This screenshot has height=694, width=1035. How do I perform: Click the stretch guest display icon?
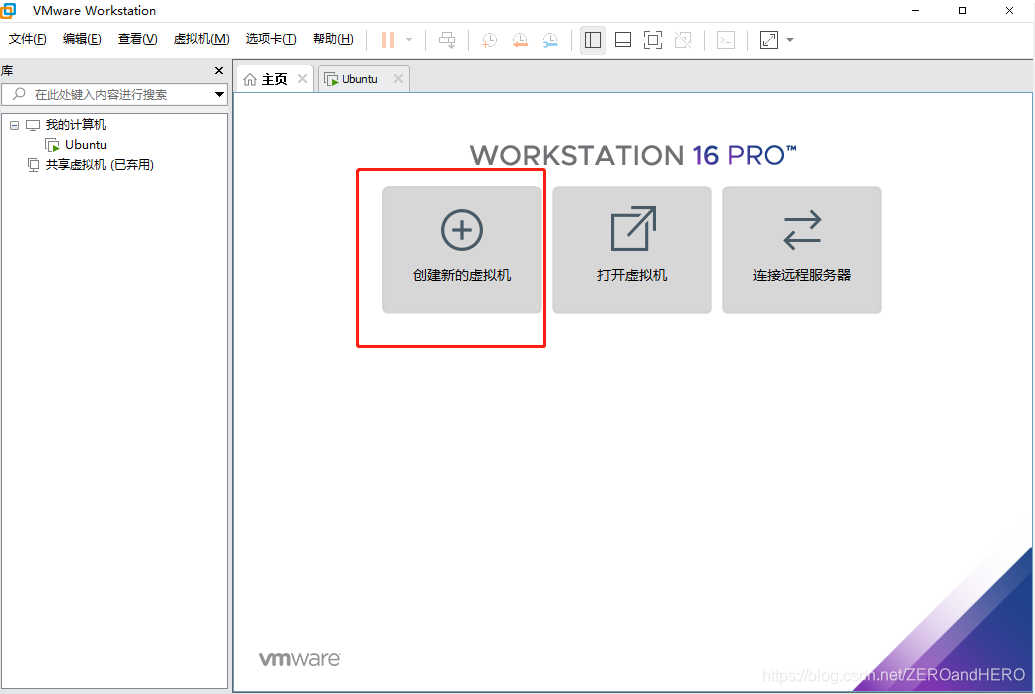point(769,40)
